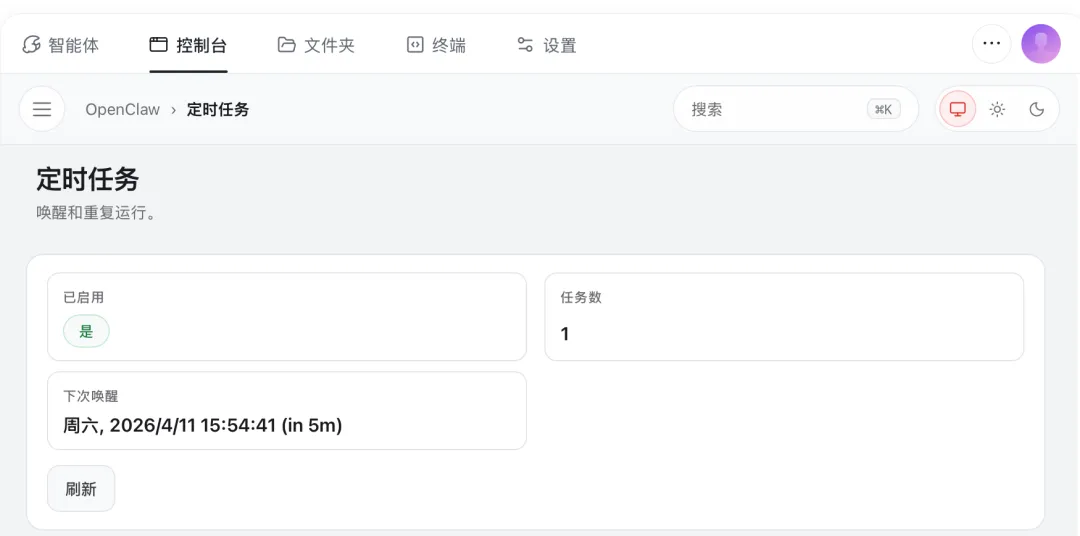Click the 下次唤醒 next wake card
The width and height of the screenshot is (1080, 536).
(x=286, y=411)
